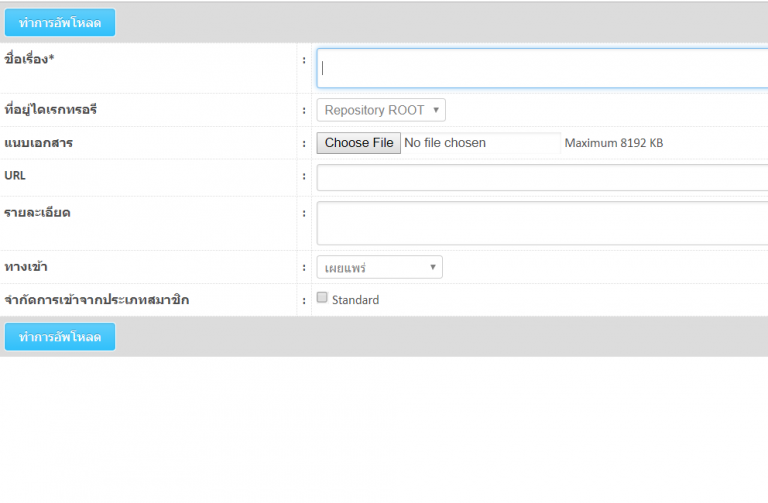Click into the URL text field
Image resolution: width=768 pixels, height=503 pixels.
[542, 177]
